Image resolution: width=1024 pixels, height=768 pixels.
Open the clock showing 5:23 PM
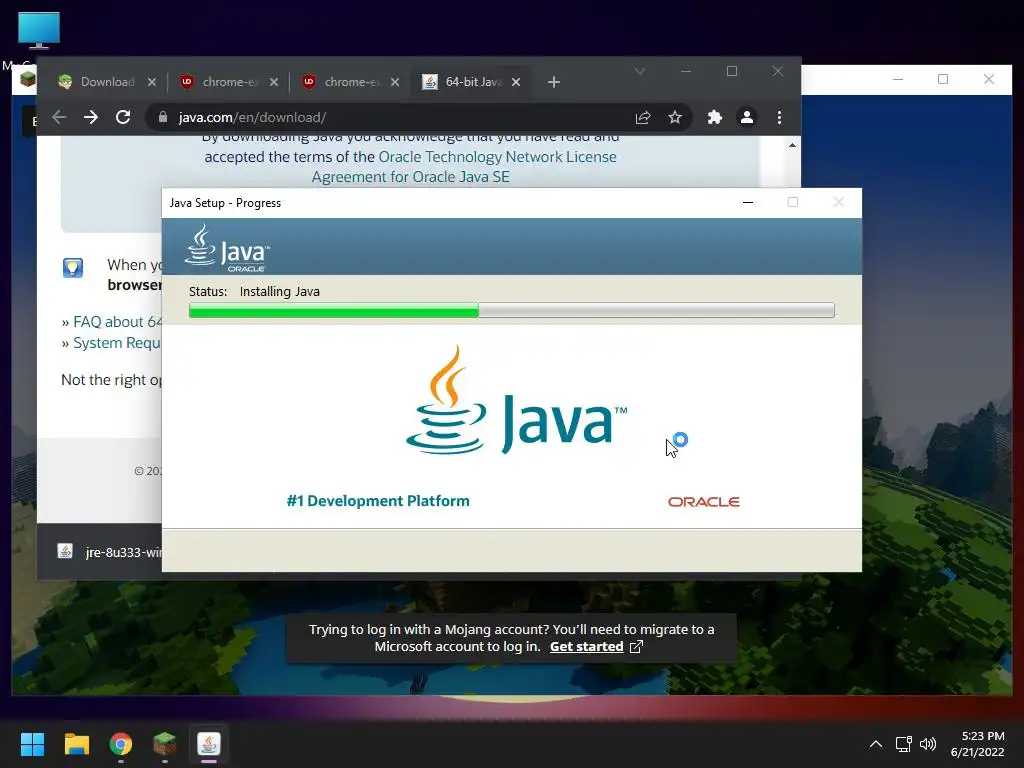(978, 744)
